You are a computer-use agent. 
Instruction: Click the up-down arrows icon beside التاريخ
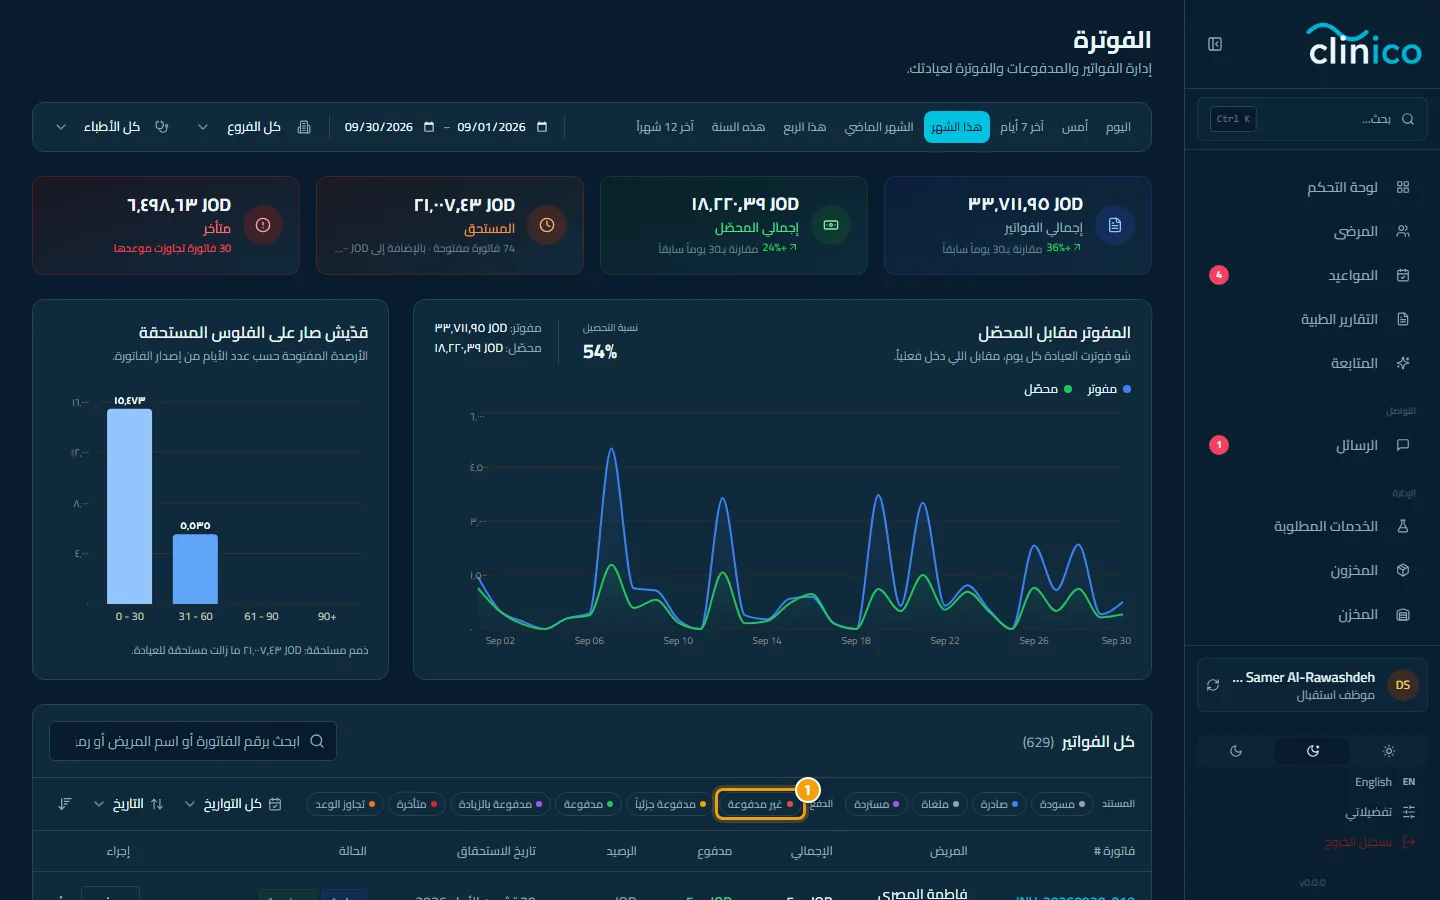point(157,804)
